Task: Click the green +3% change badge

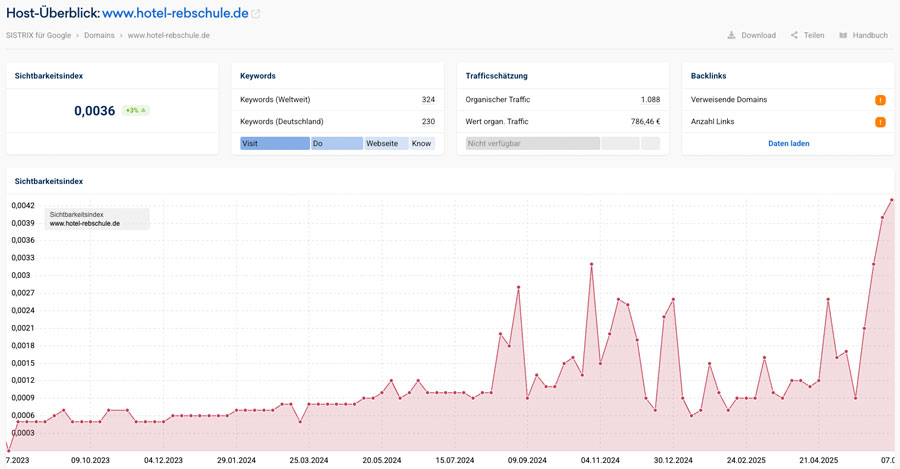Action: point(136,110)
